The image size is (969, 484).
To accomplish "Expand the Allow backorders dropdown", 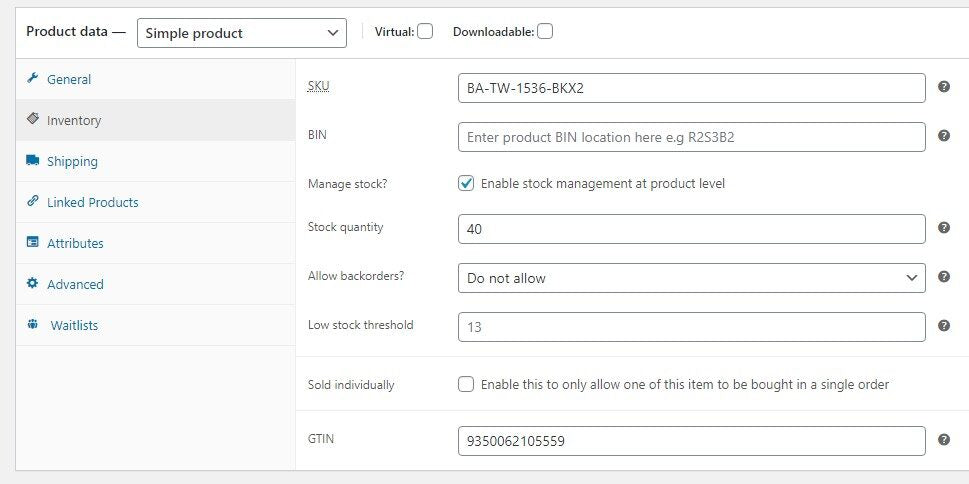I will [691, 278].
